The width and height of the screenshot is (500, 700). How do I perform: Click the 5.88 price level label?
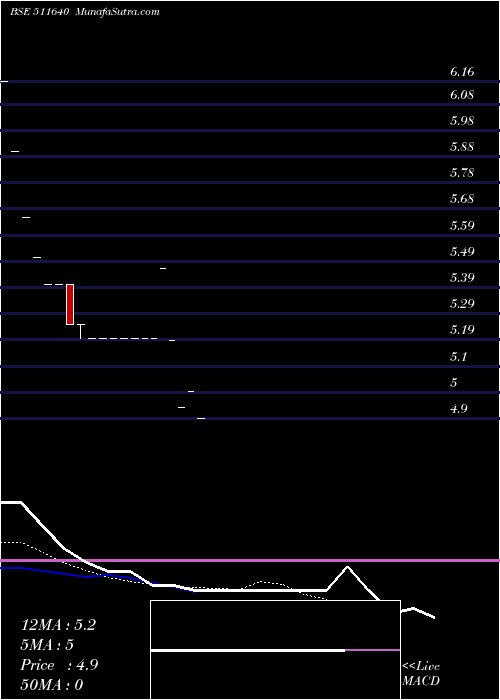tap(462, 147)
